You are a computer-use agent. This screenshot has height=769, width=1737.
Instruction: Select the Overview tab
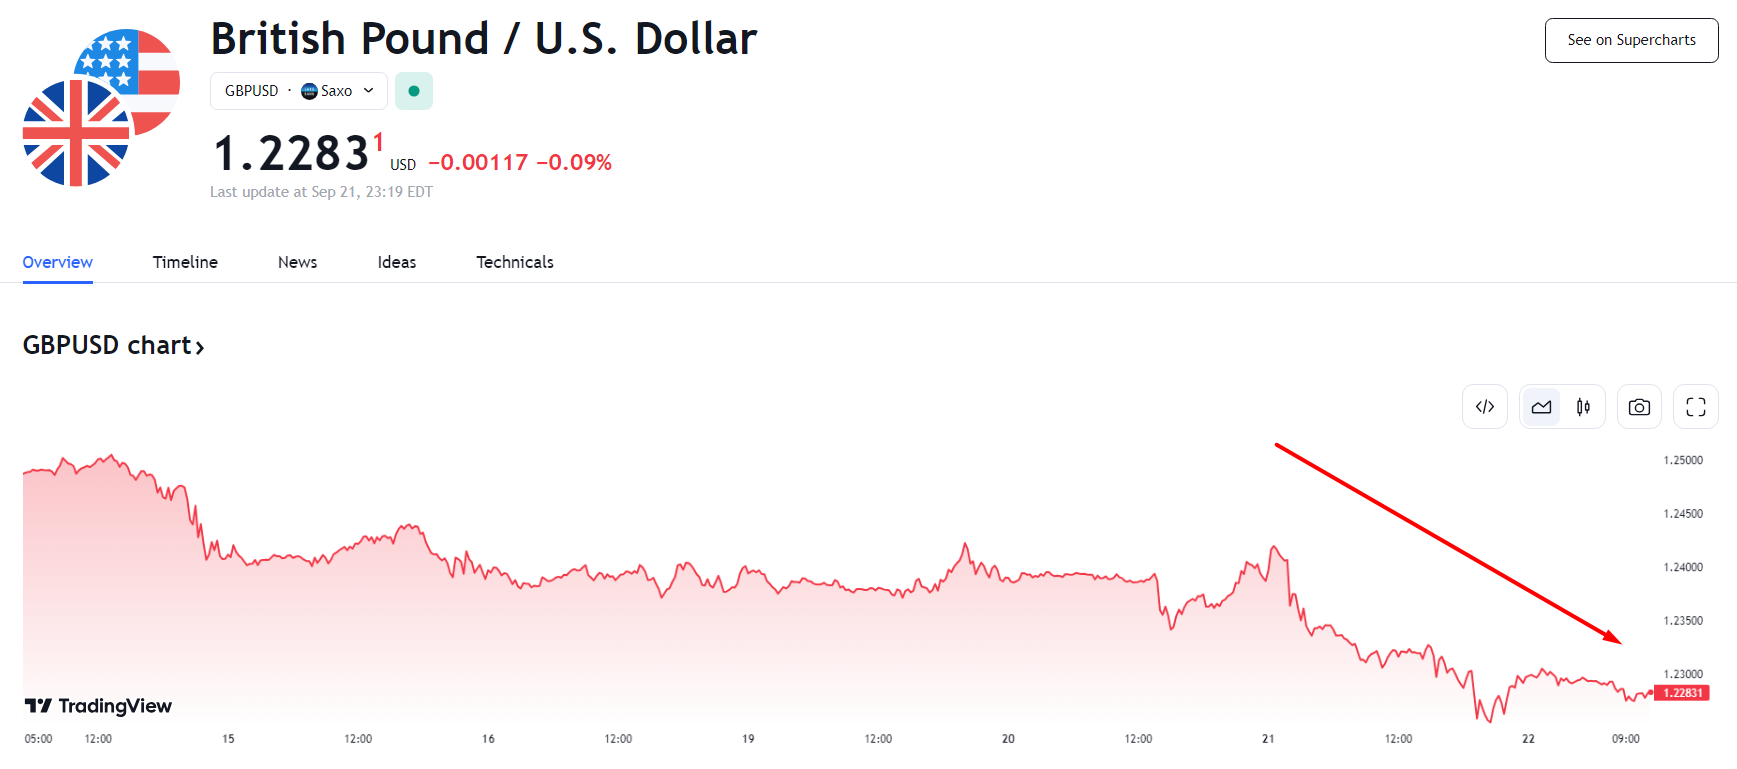(x=58, y=262)
